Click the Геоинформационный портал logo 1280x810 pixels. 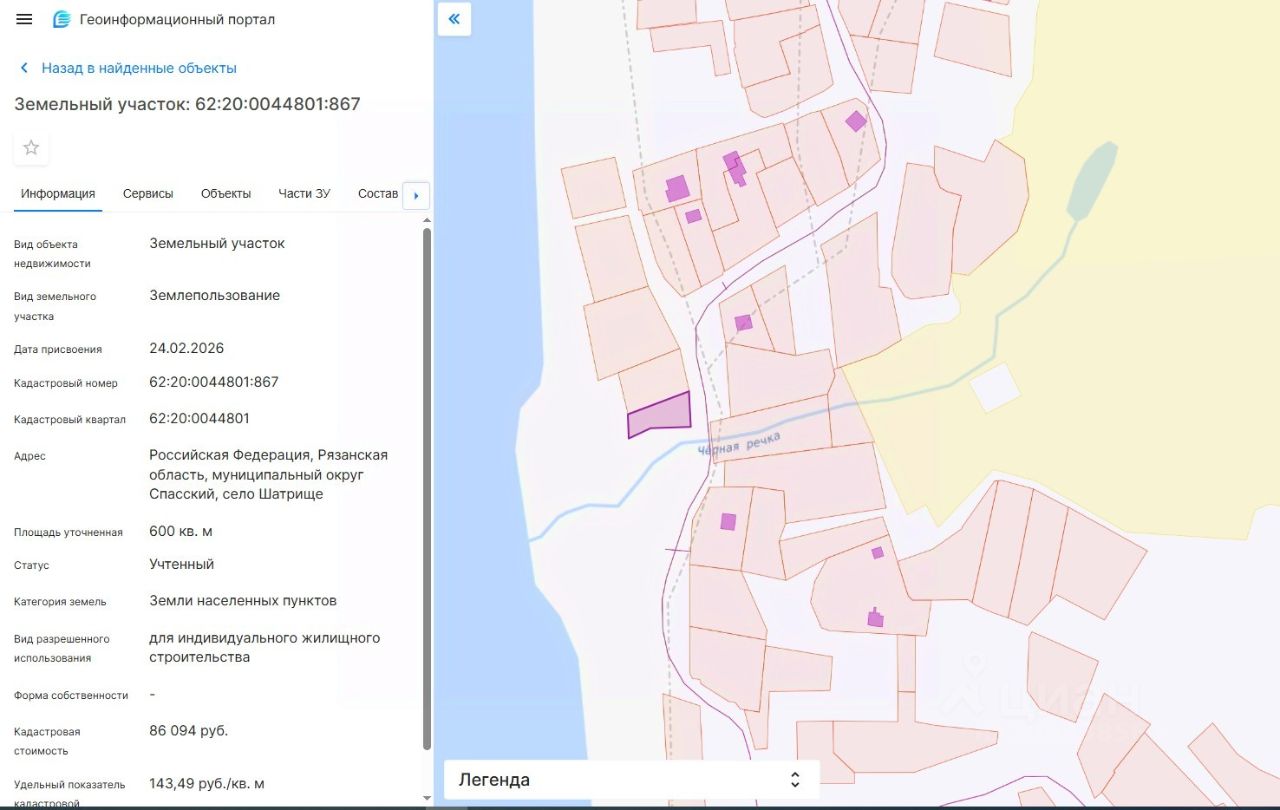tap(62, 20)
